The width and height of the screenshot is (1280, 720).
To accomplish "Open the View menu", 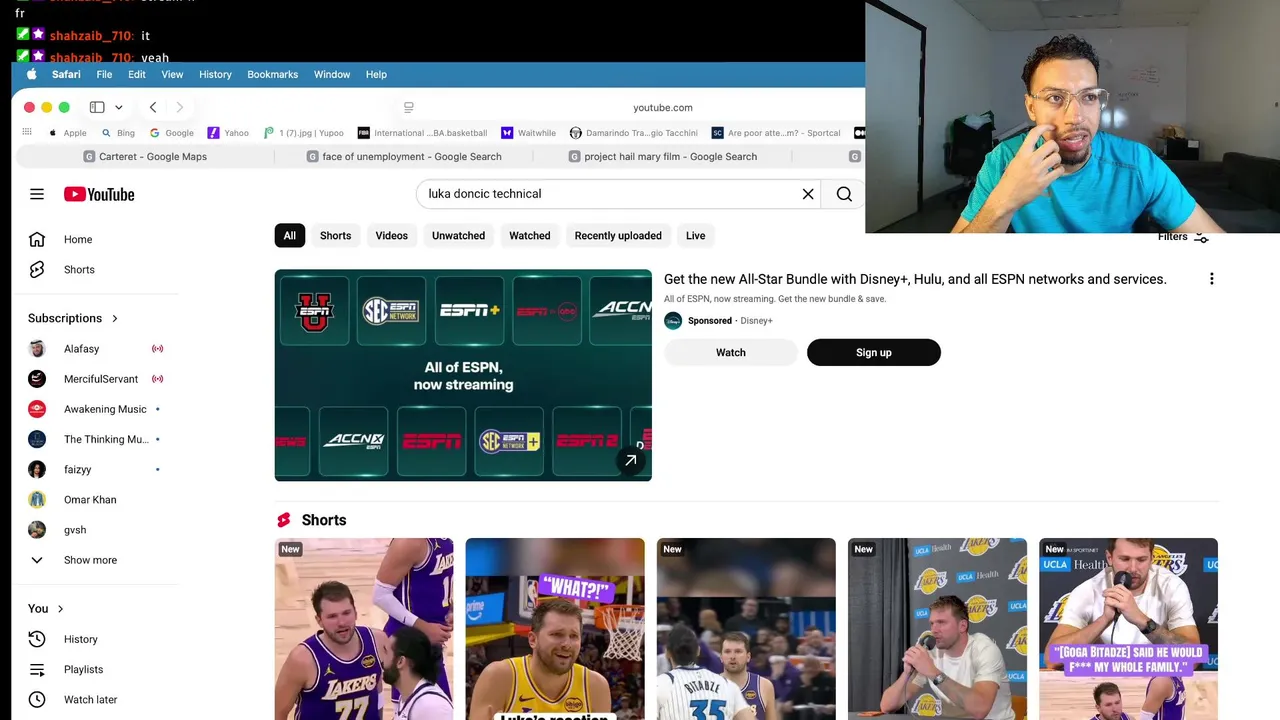I will tap(172, 74).
